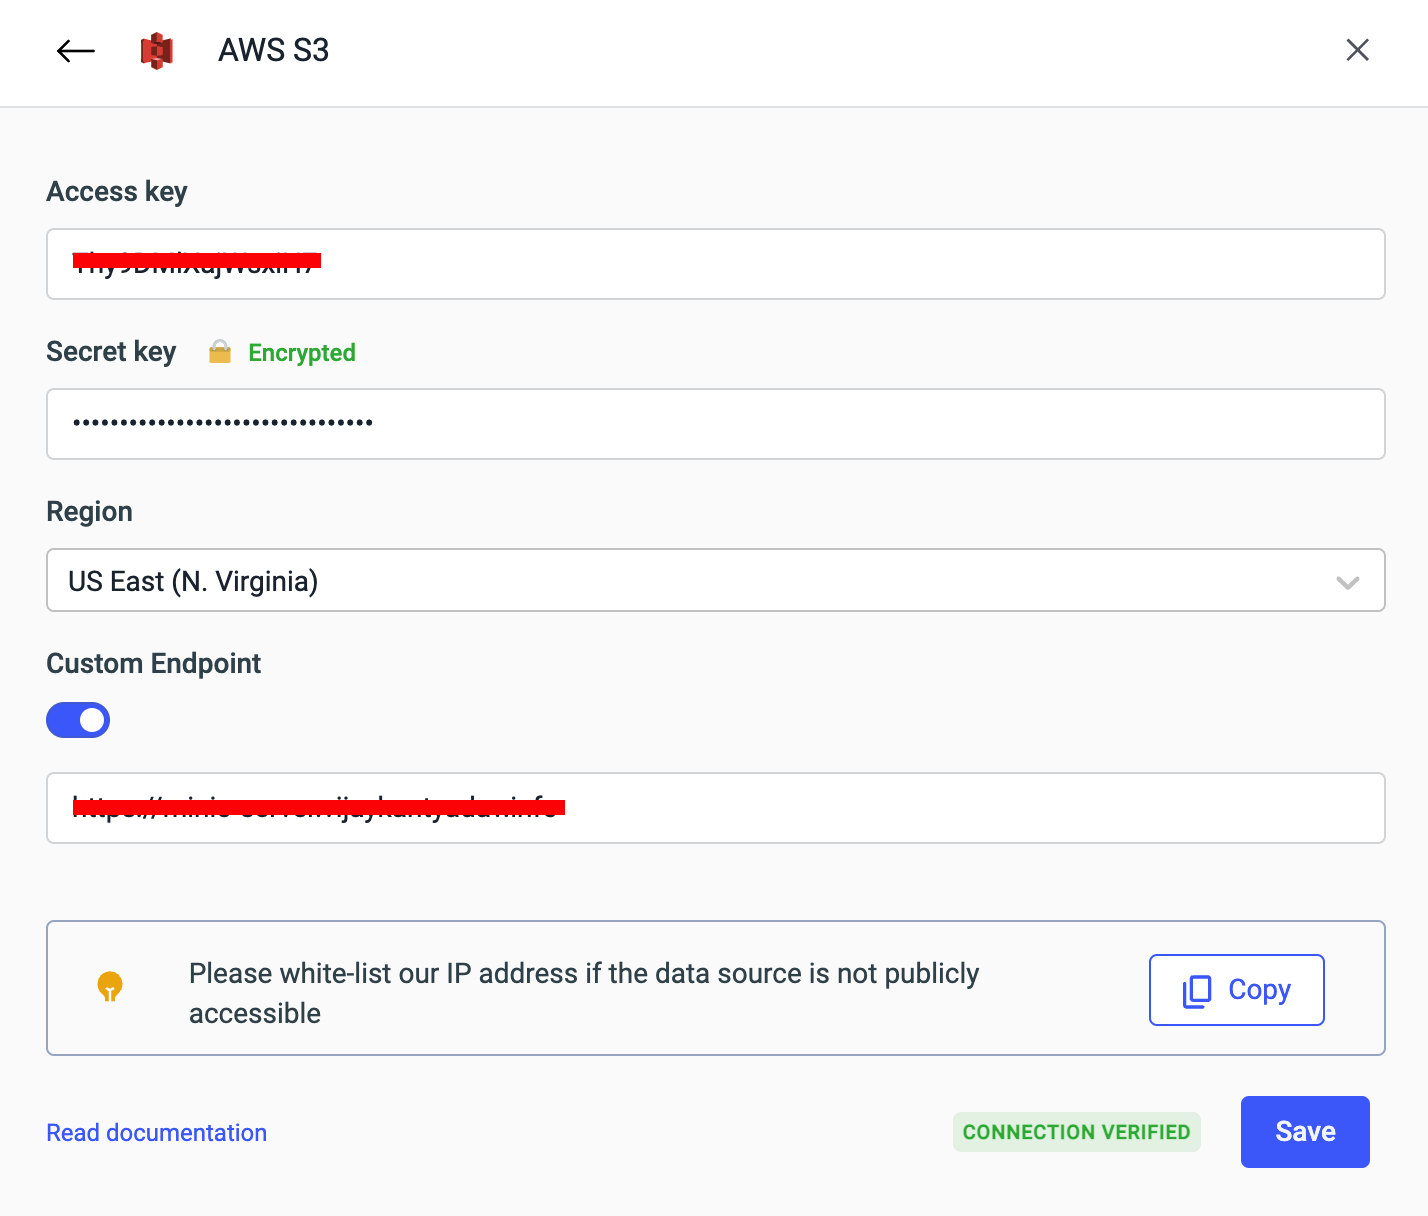Click the green Encrypted label
The height and width of the screenshot is (1216, 1428).
[x=302, y=353]
